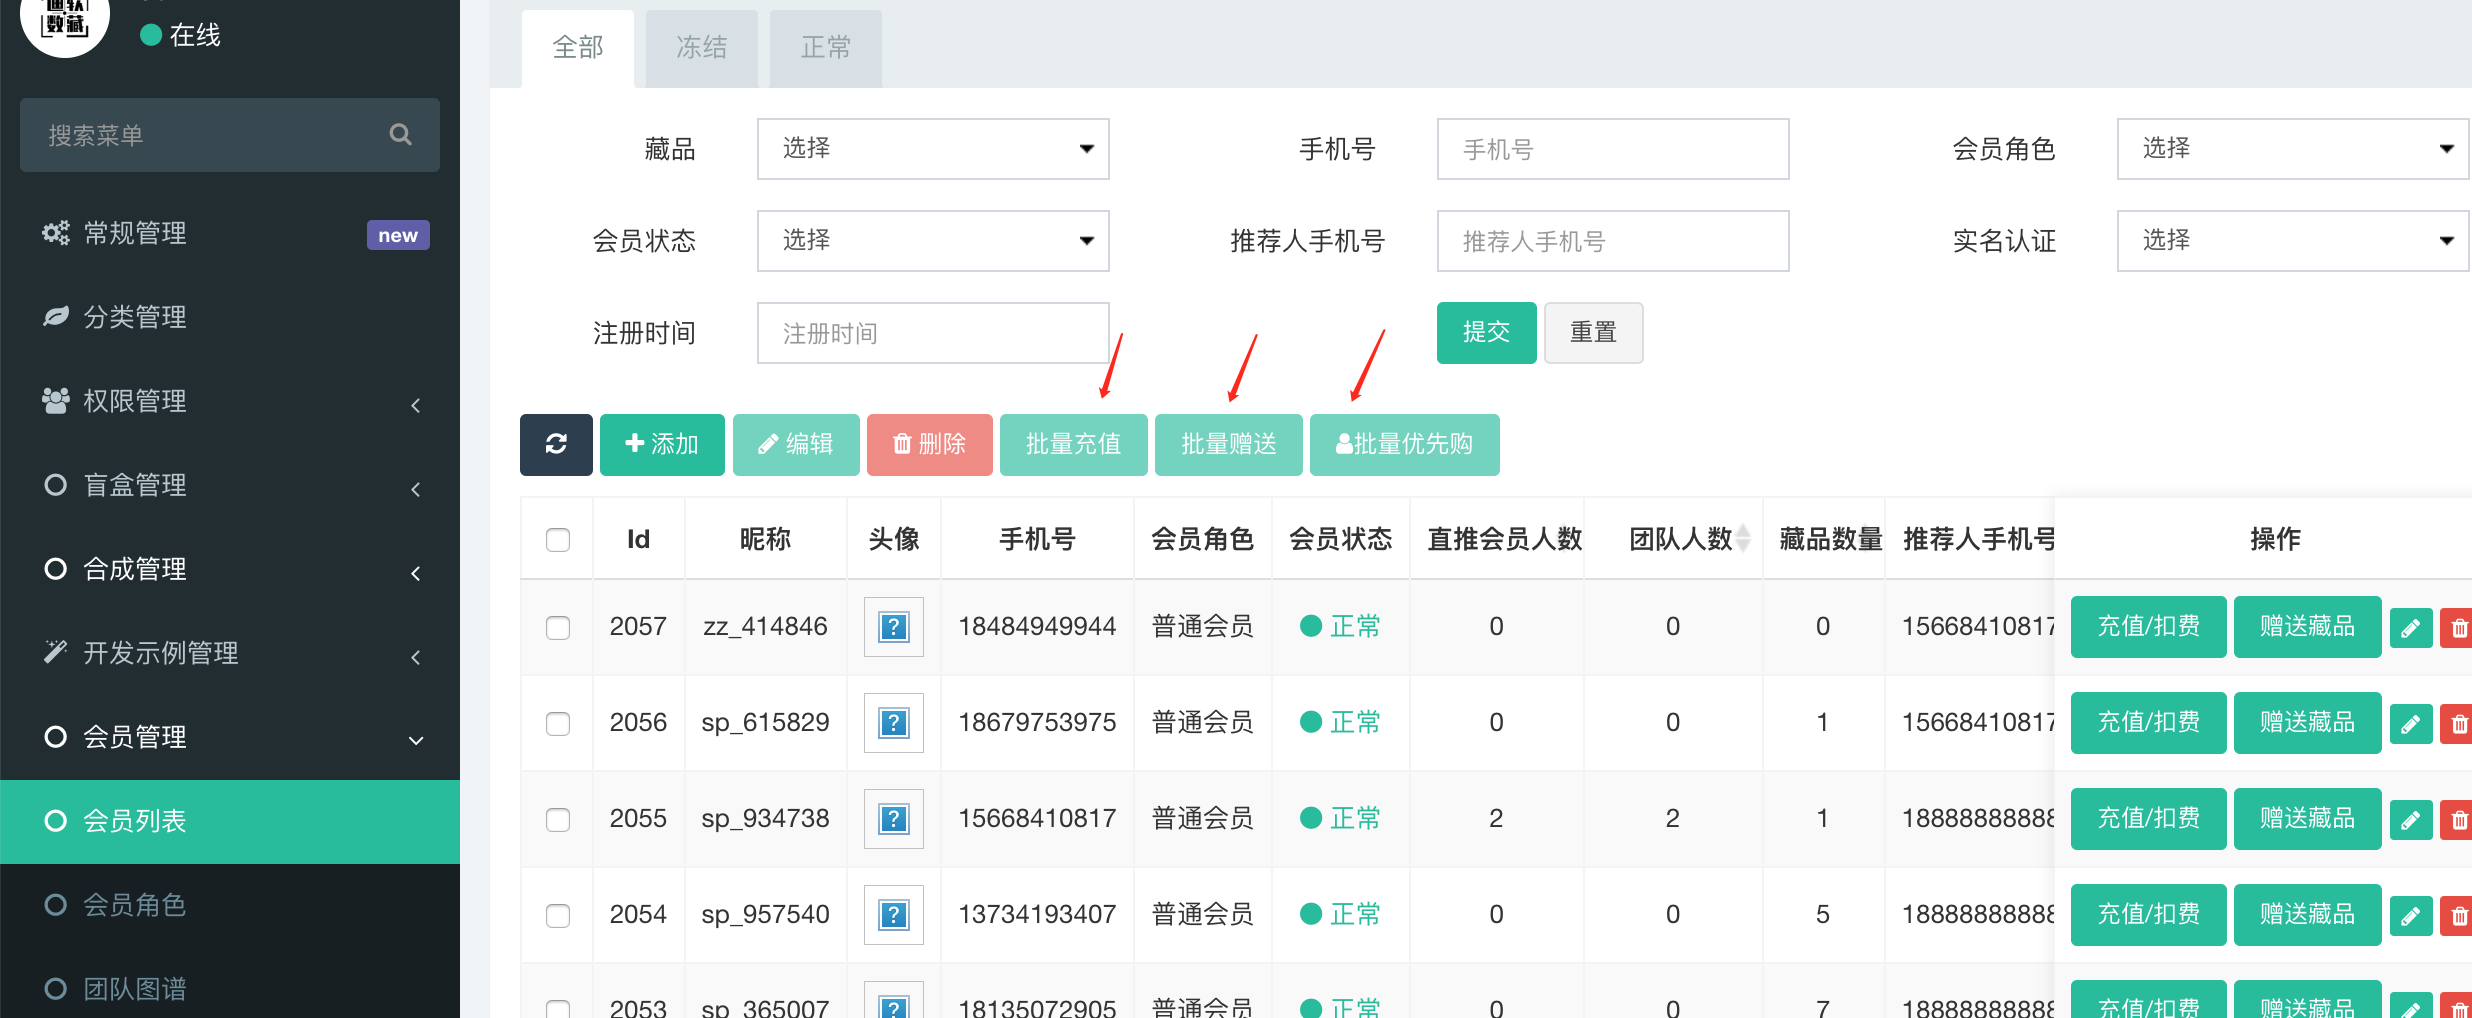
Task: Switch to the 冻结 tab
Action: tap(701, 48)
